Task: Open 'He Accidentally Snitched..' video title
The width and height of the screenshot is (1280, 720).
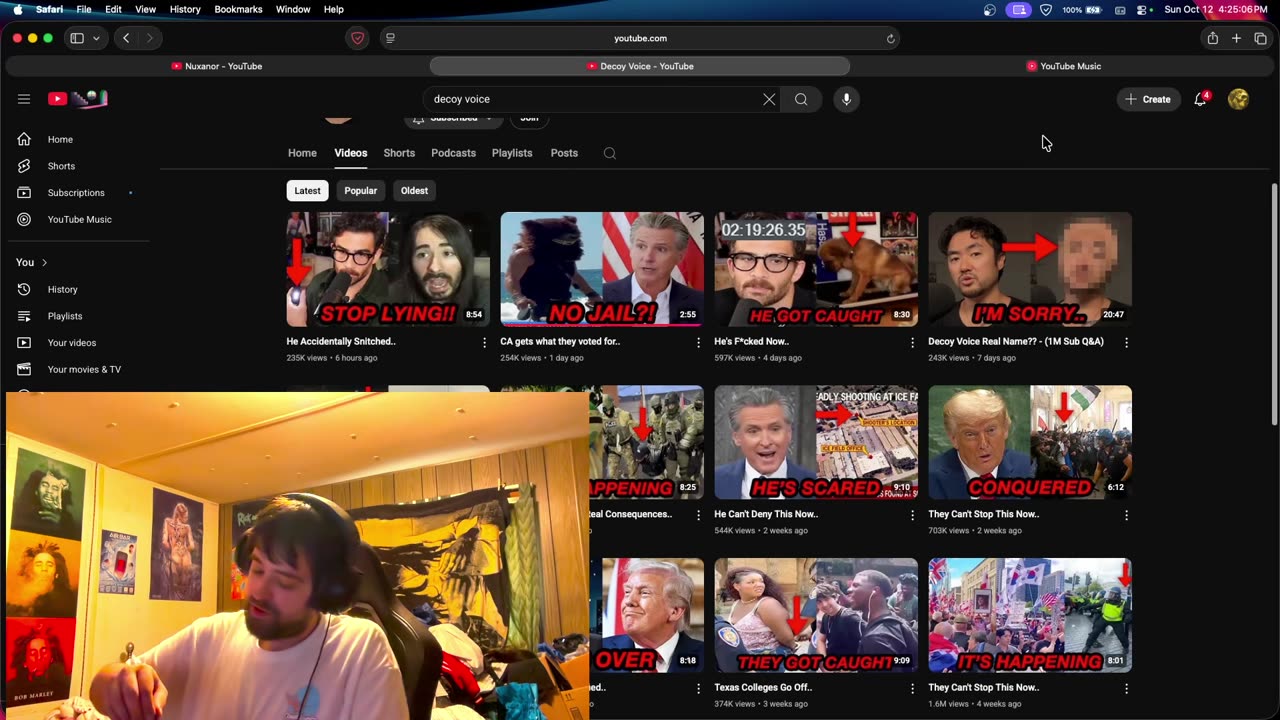Action: [x=341, y=341]
